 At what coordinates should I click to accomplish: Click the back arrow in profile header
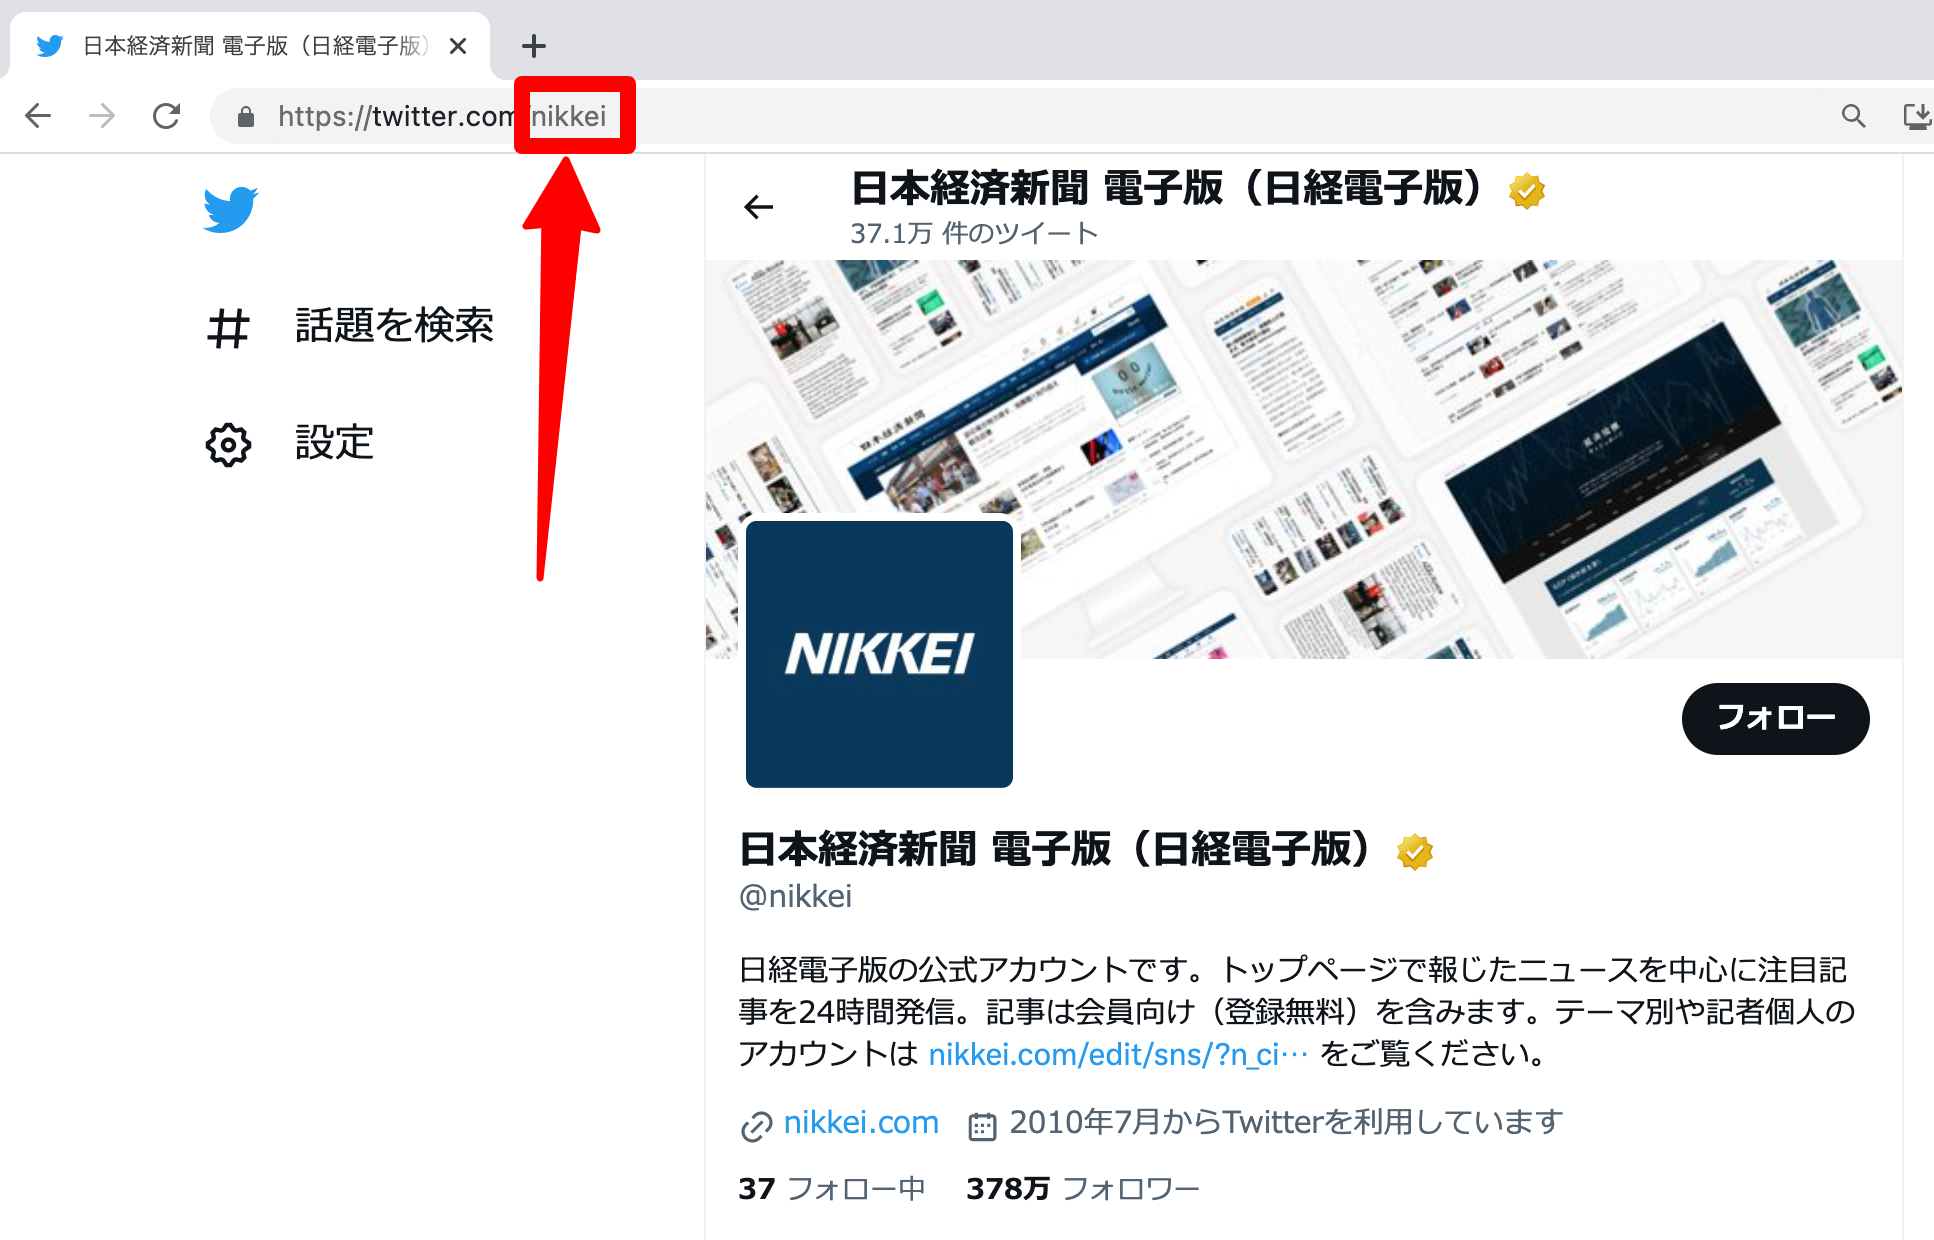click(x=759, y=207)
